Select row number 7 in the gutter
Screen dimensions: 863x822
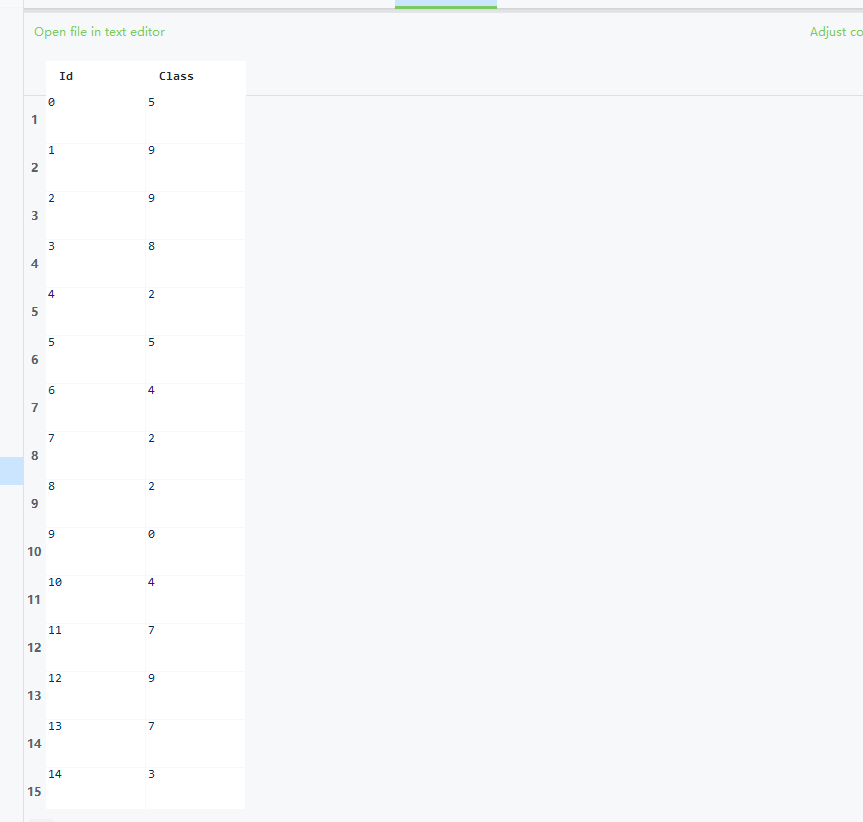(35, 408)
